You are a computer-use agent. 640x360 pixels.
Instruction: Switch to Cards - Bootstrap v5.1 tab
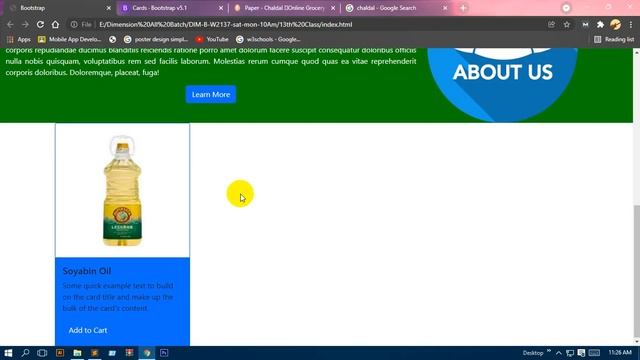(171, 8)
